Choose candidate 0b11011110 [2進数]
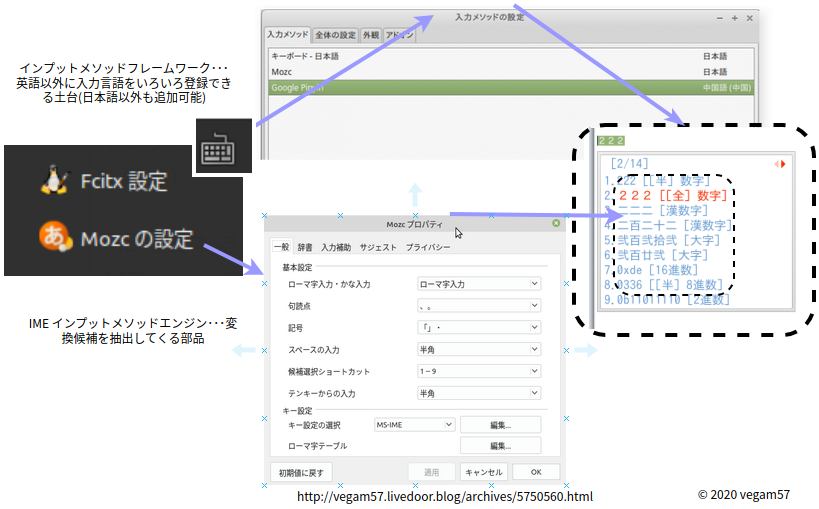This screenshot has width=819, height=509. [x=666, y=299]
